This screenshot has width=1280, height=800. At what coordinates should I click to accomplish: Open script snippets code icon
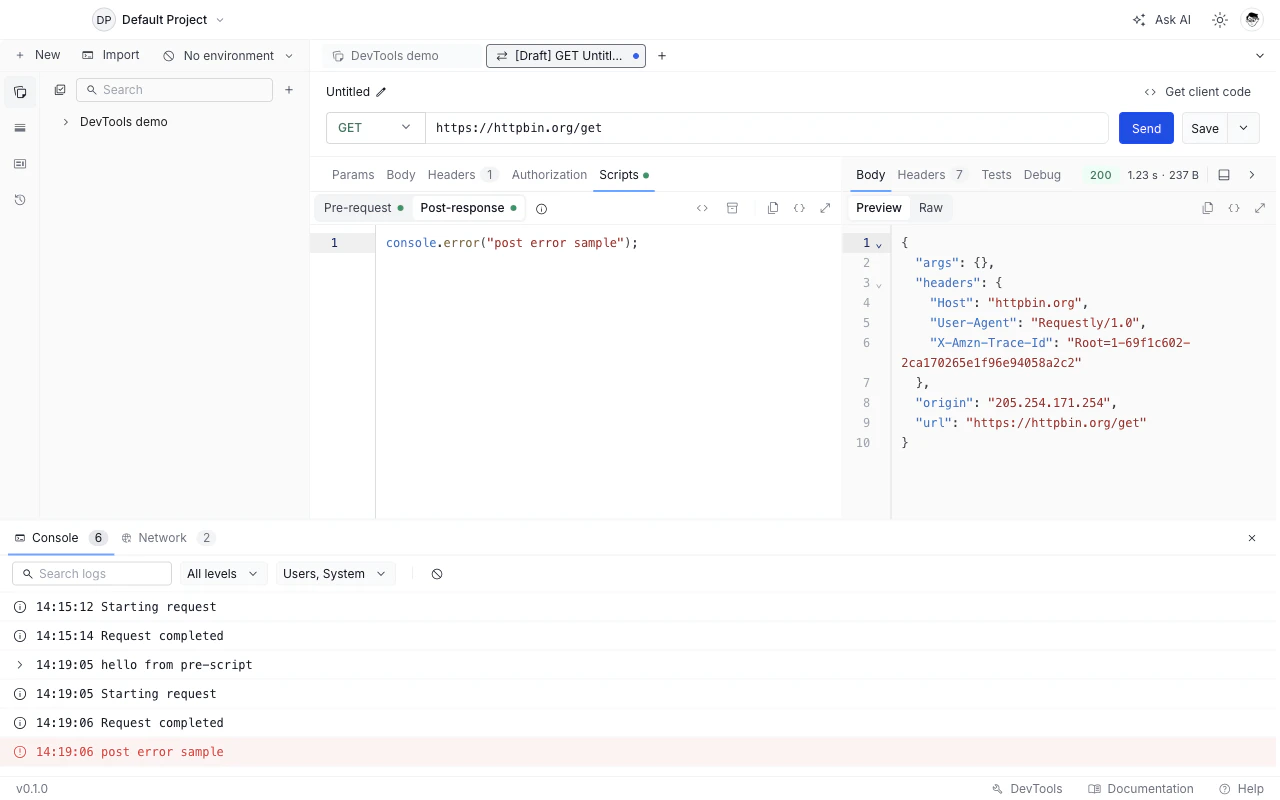[x=702, y=208]
